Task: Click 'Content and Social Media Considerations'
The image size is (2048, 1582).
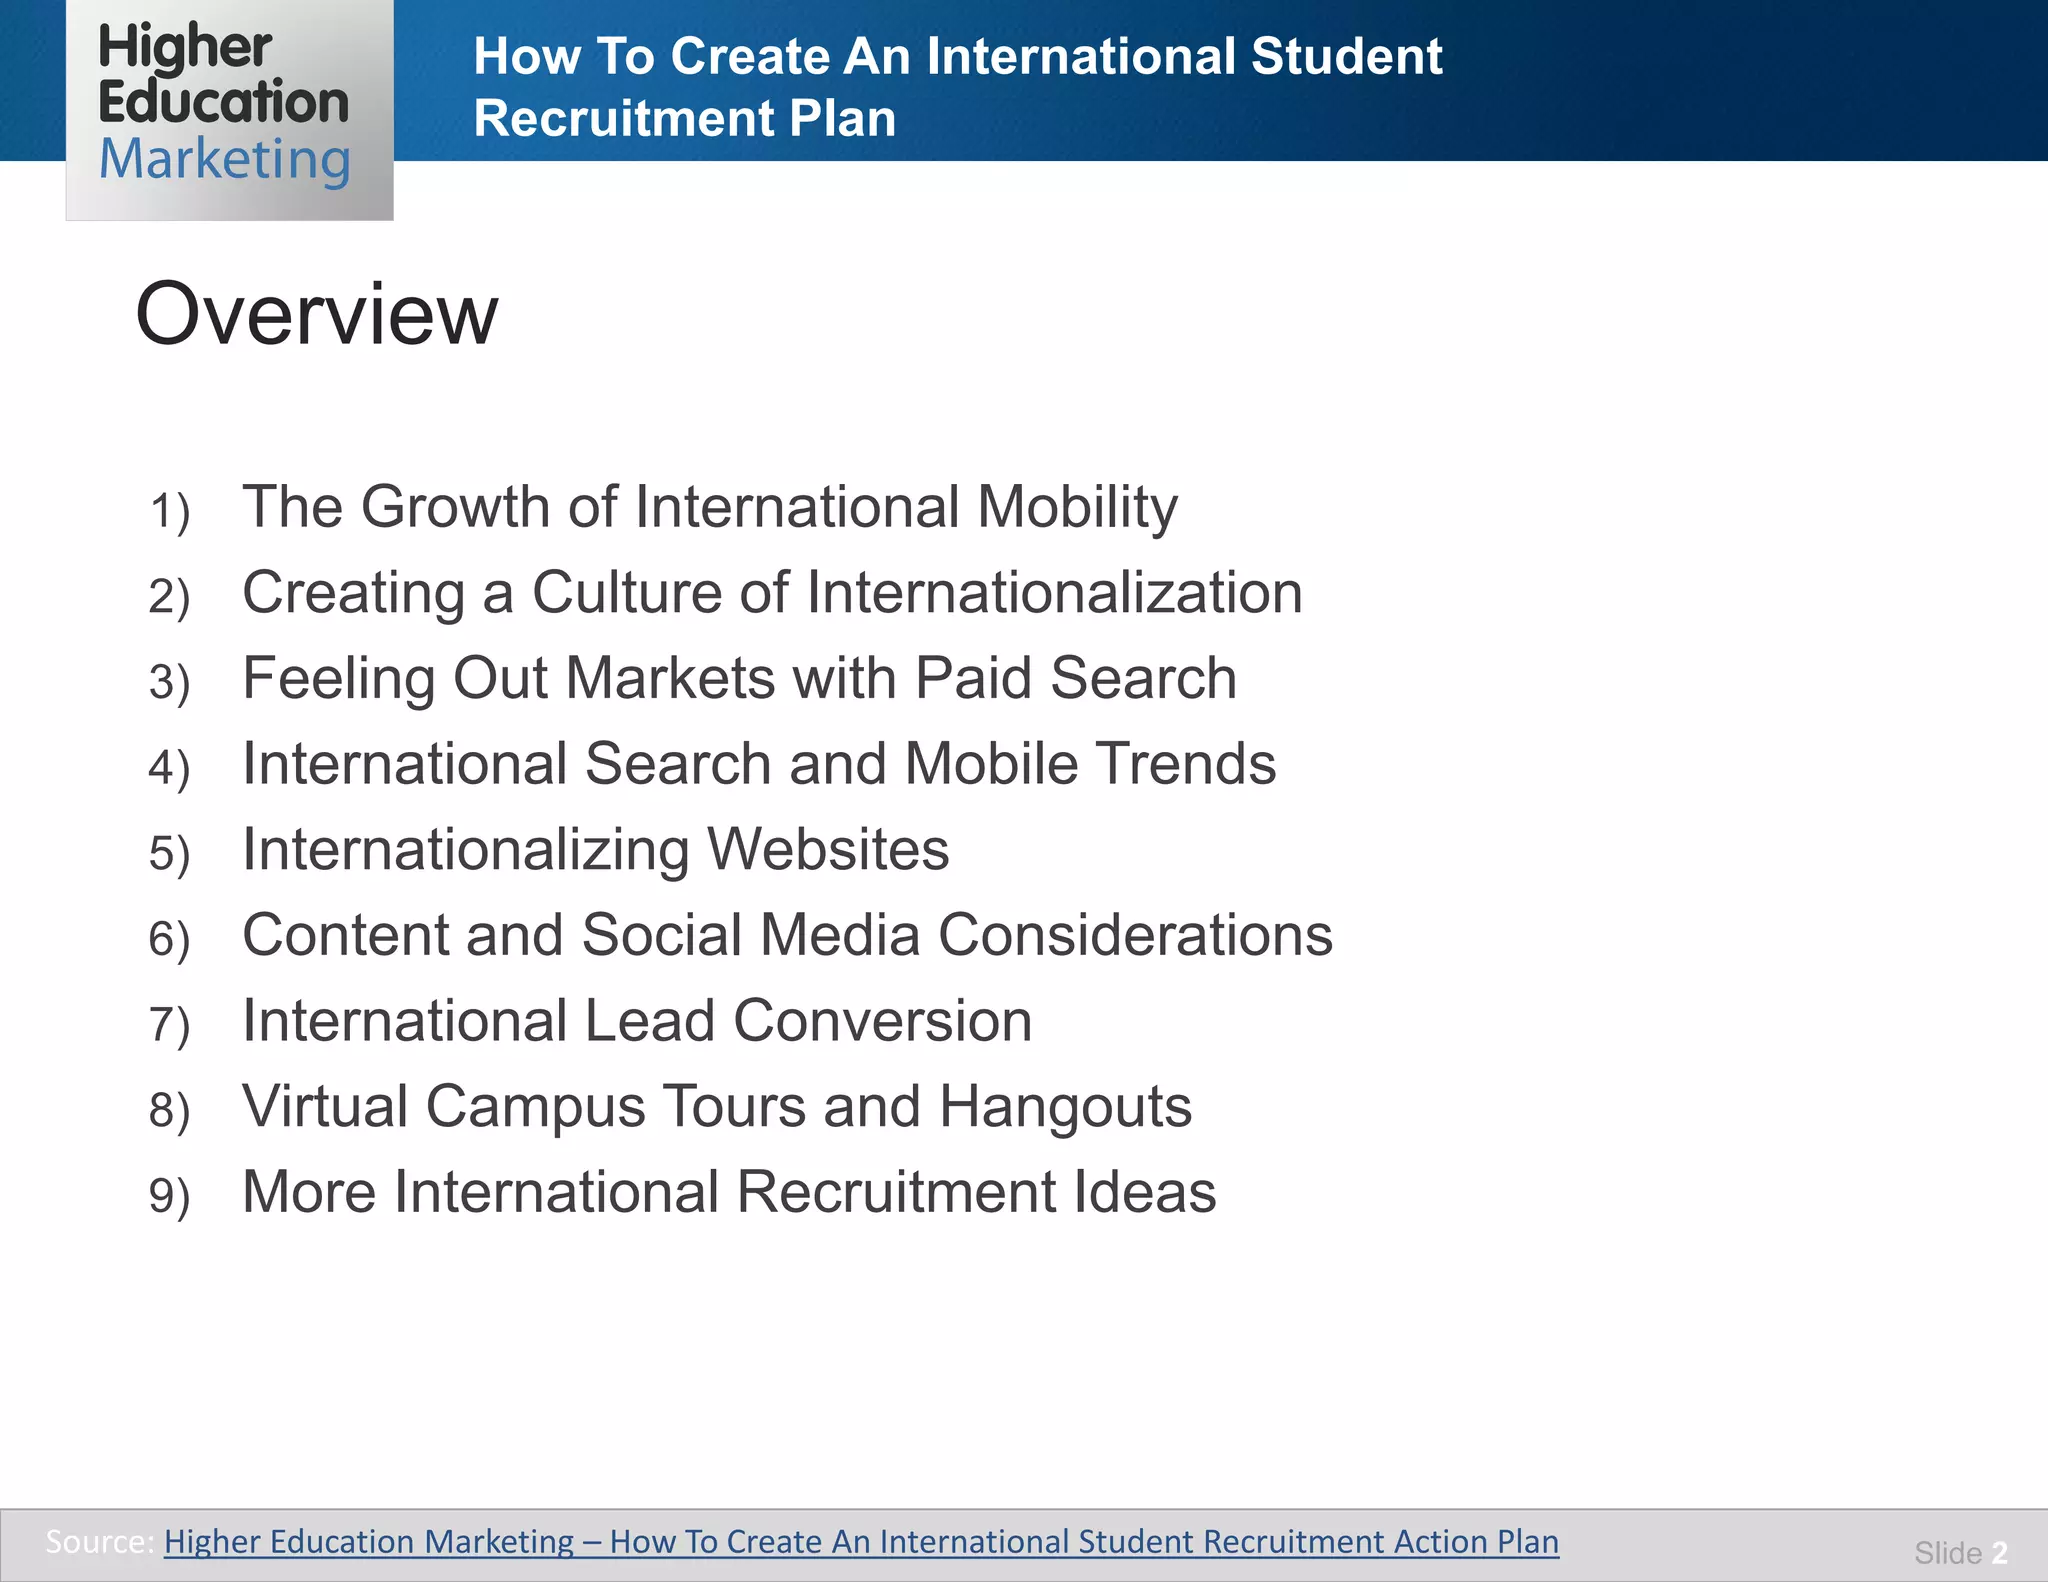Action: (787, 936)
